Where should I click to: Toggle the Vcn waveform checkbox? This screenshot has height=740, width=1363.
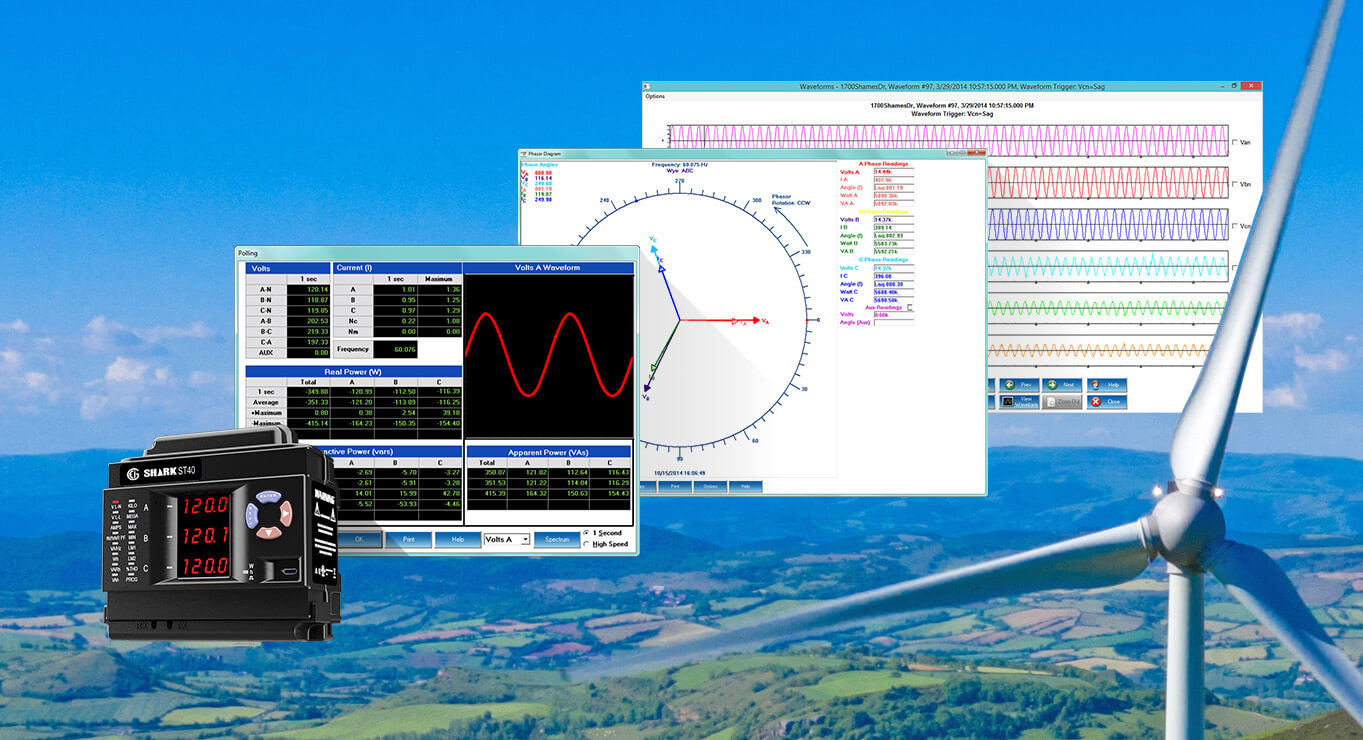[1235, 226]
